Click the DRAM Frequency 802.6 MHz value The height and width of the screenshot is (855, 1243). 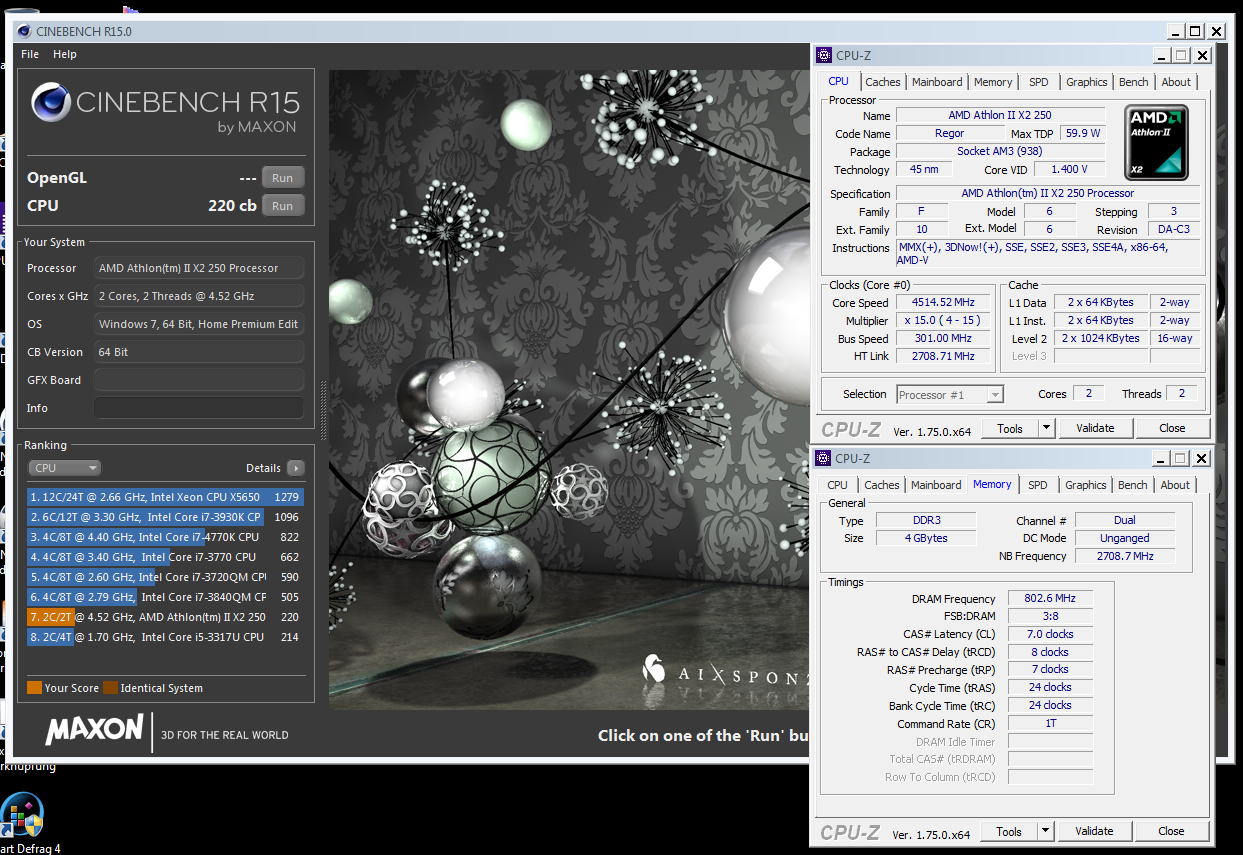[1050, 598]
